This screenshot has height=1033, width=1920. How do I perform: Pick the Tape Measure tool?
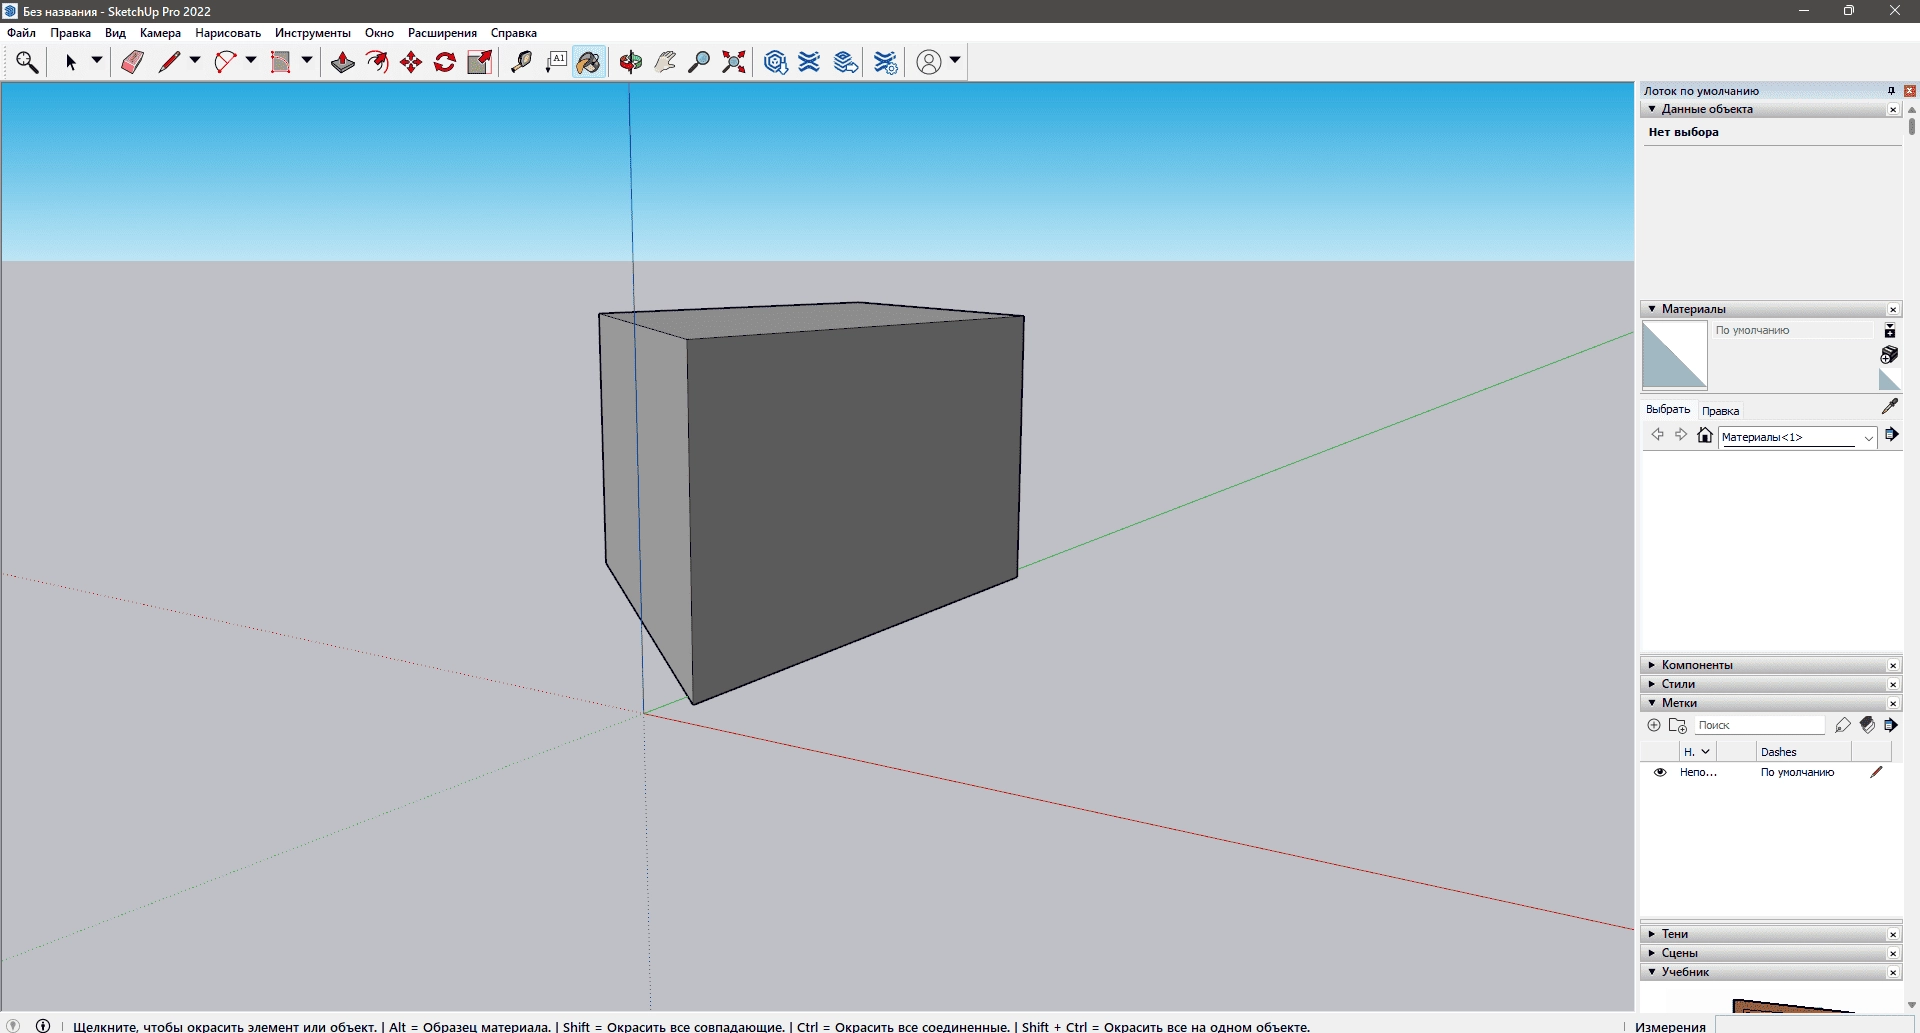click(x=521, y=62)
